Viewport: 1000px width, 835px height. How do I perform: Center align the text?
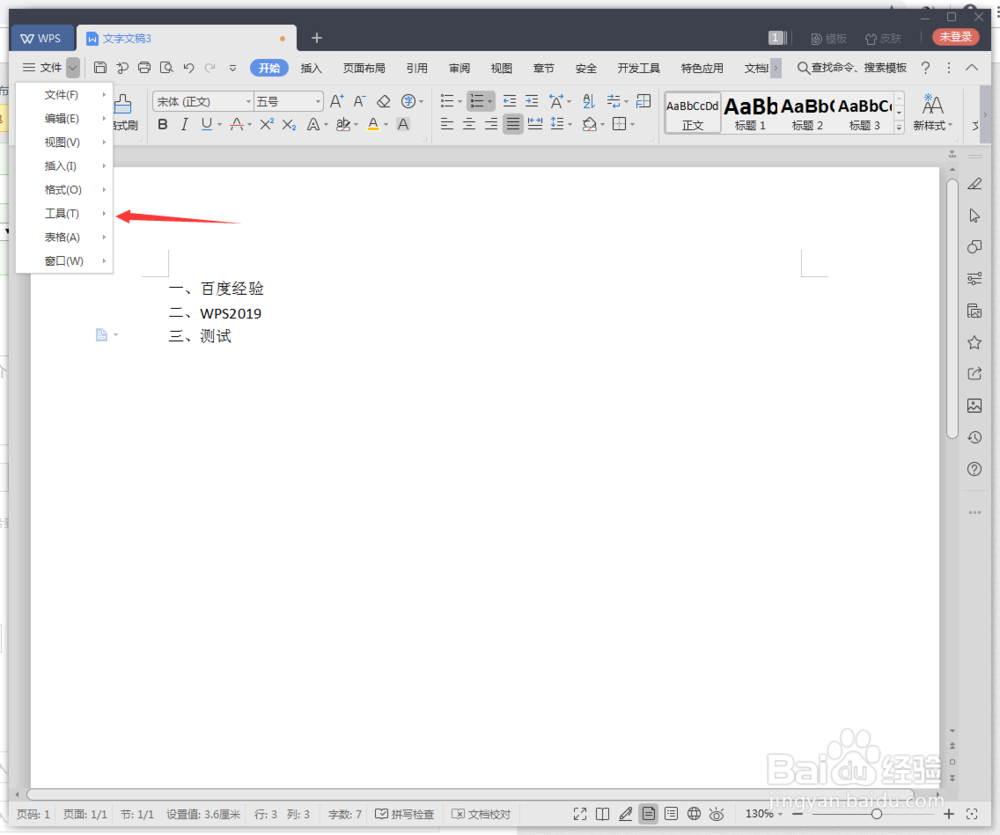tap(469, 124)
